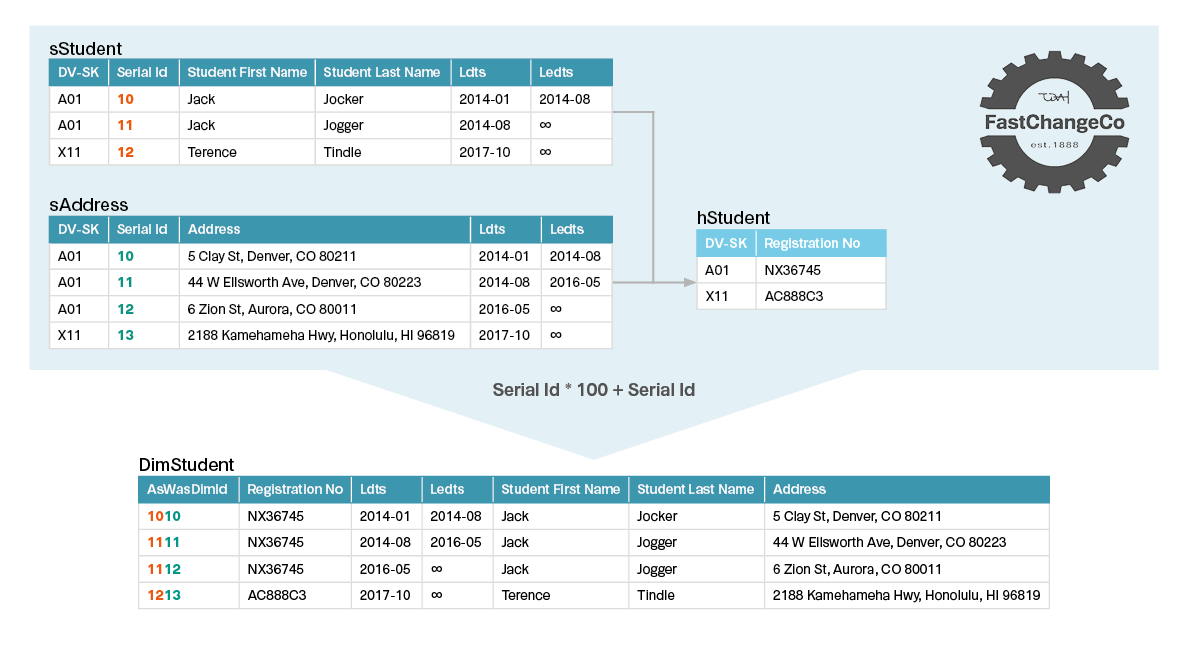Image resolution: width=1188 pixels, height=649 pixels.
Task: Select the DimStudent table title
Action: (186, 464)
